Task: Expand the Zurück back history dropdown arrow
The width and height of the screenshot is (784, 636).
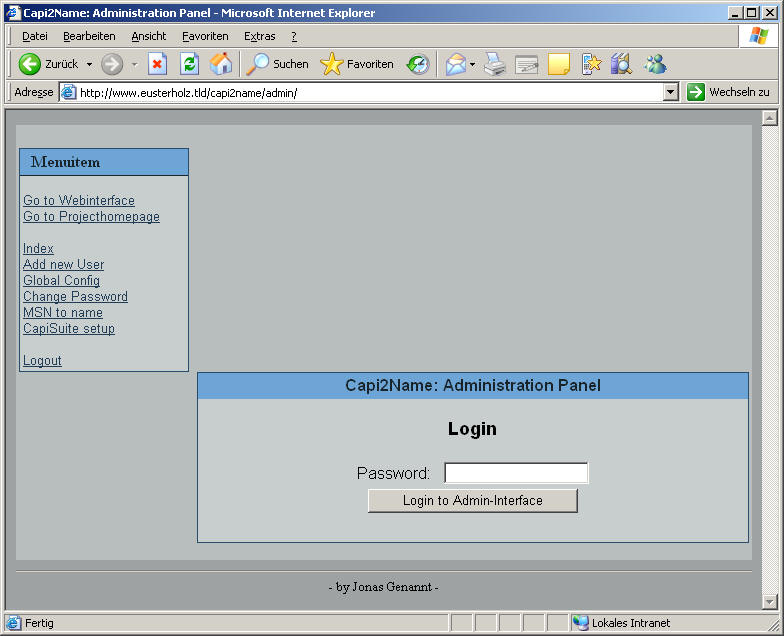Action: pos(89,64)
